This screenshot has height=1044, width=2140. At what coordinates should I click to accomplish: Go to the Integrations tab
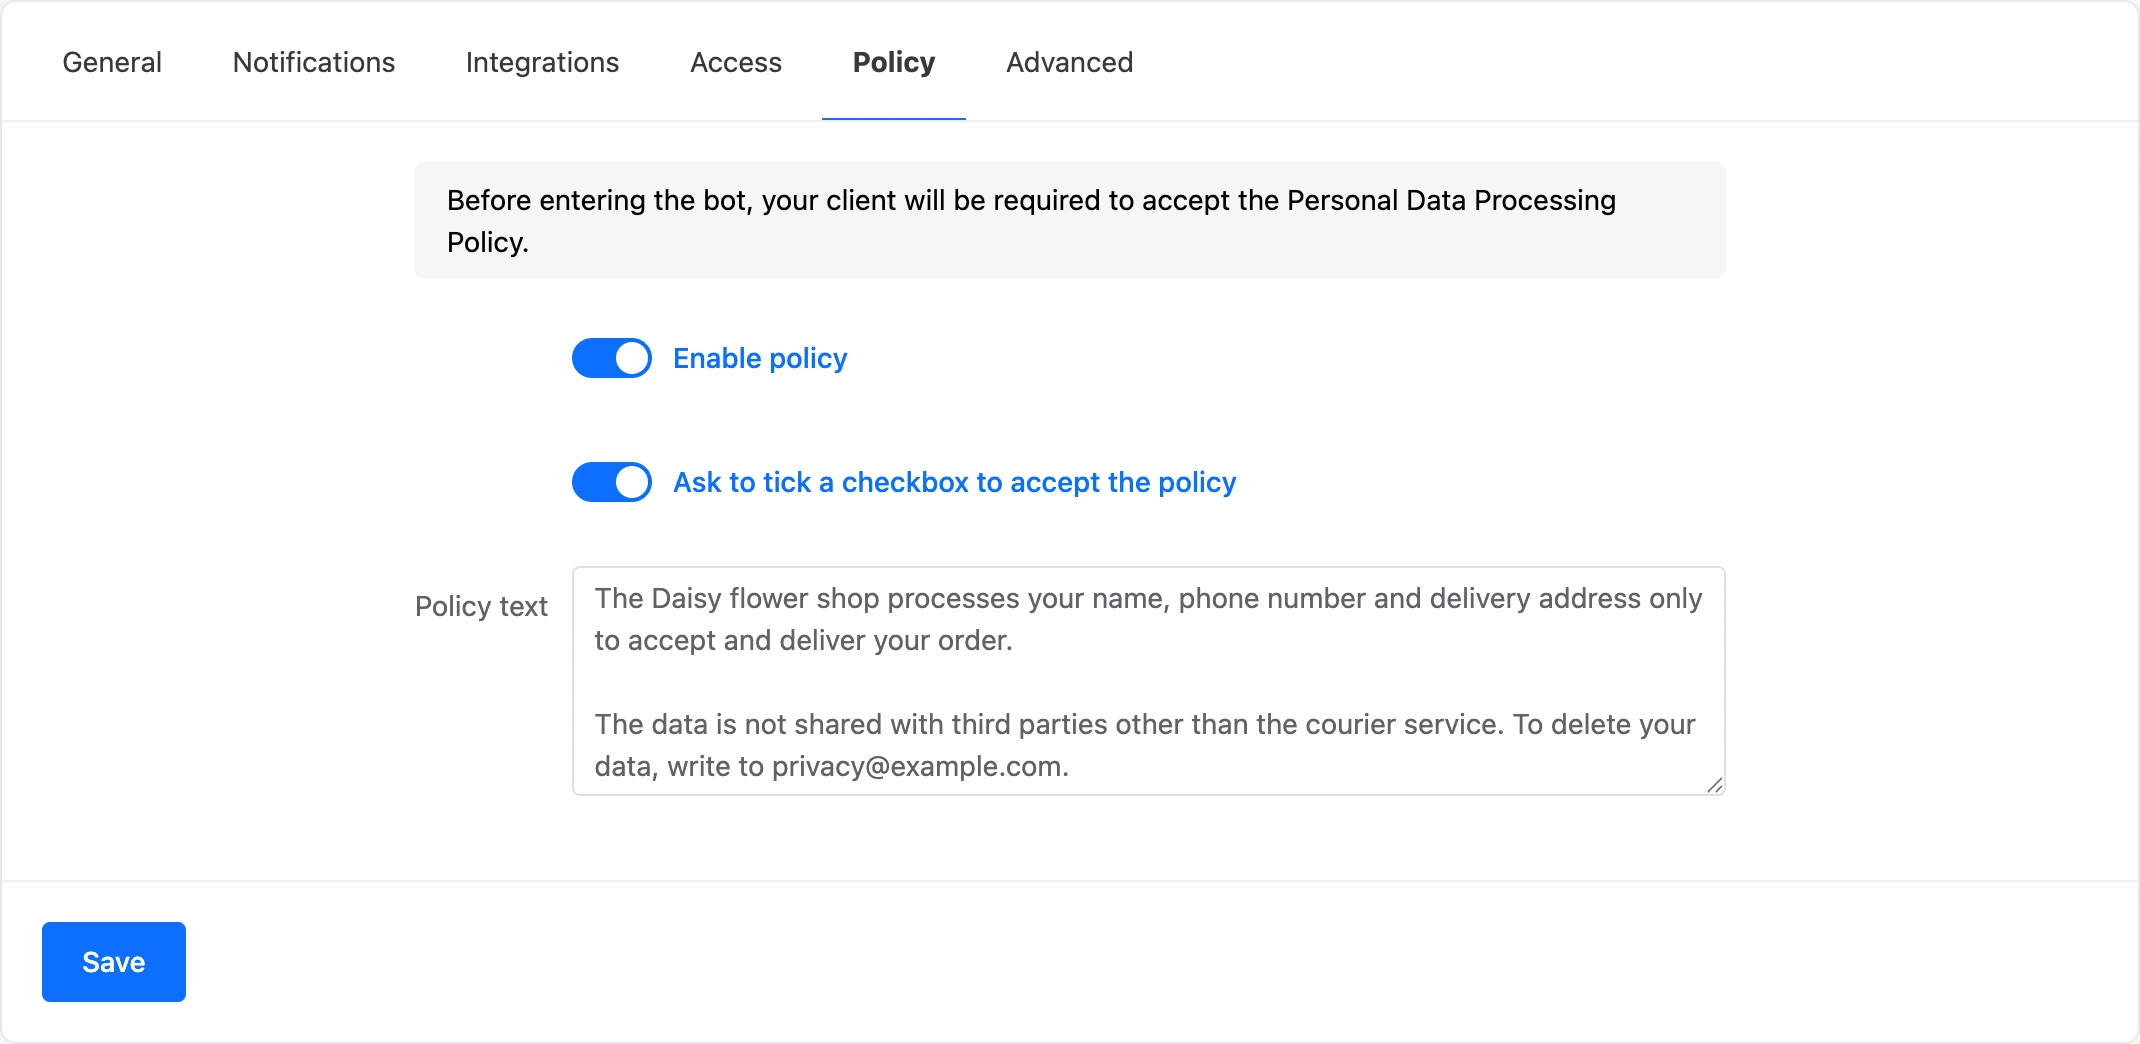542,62
